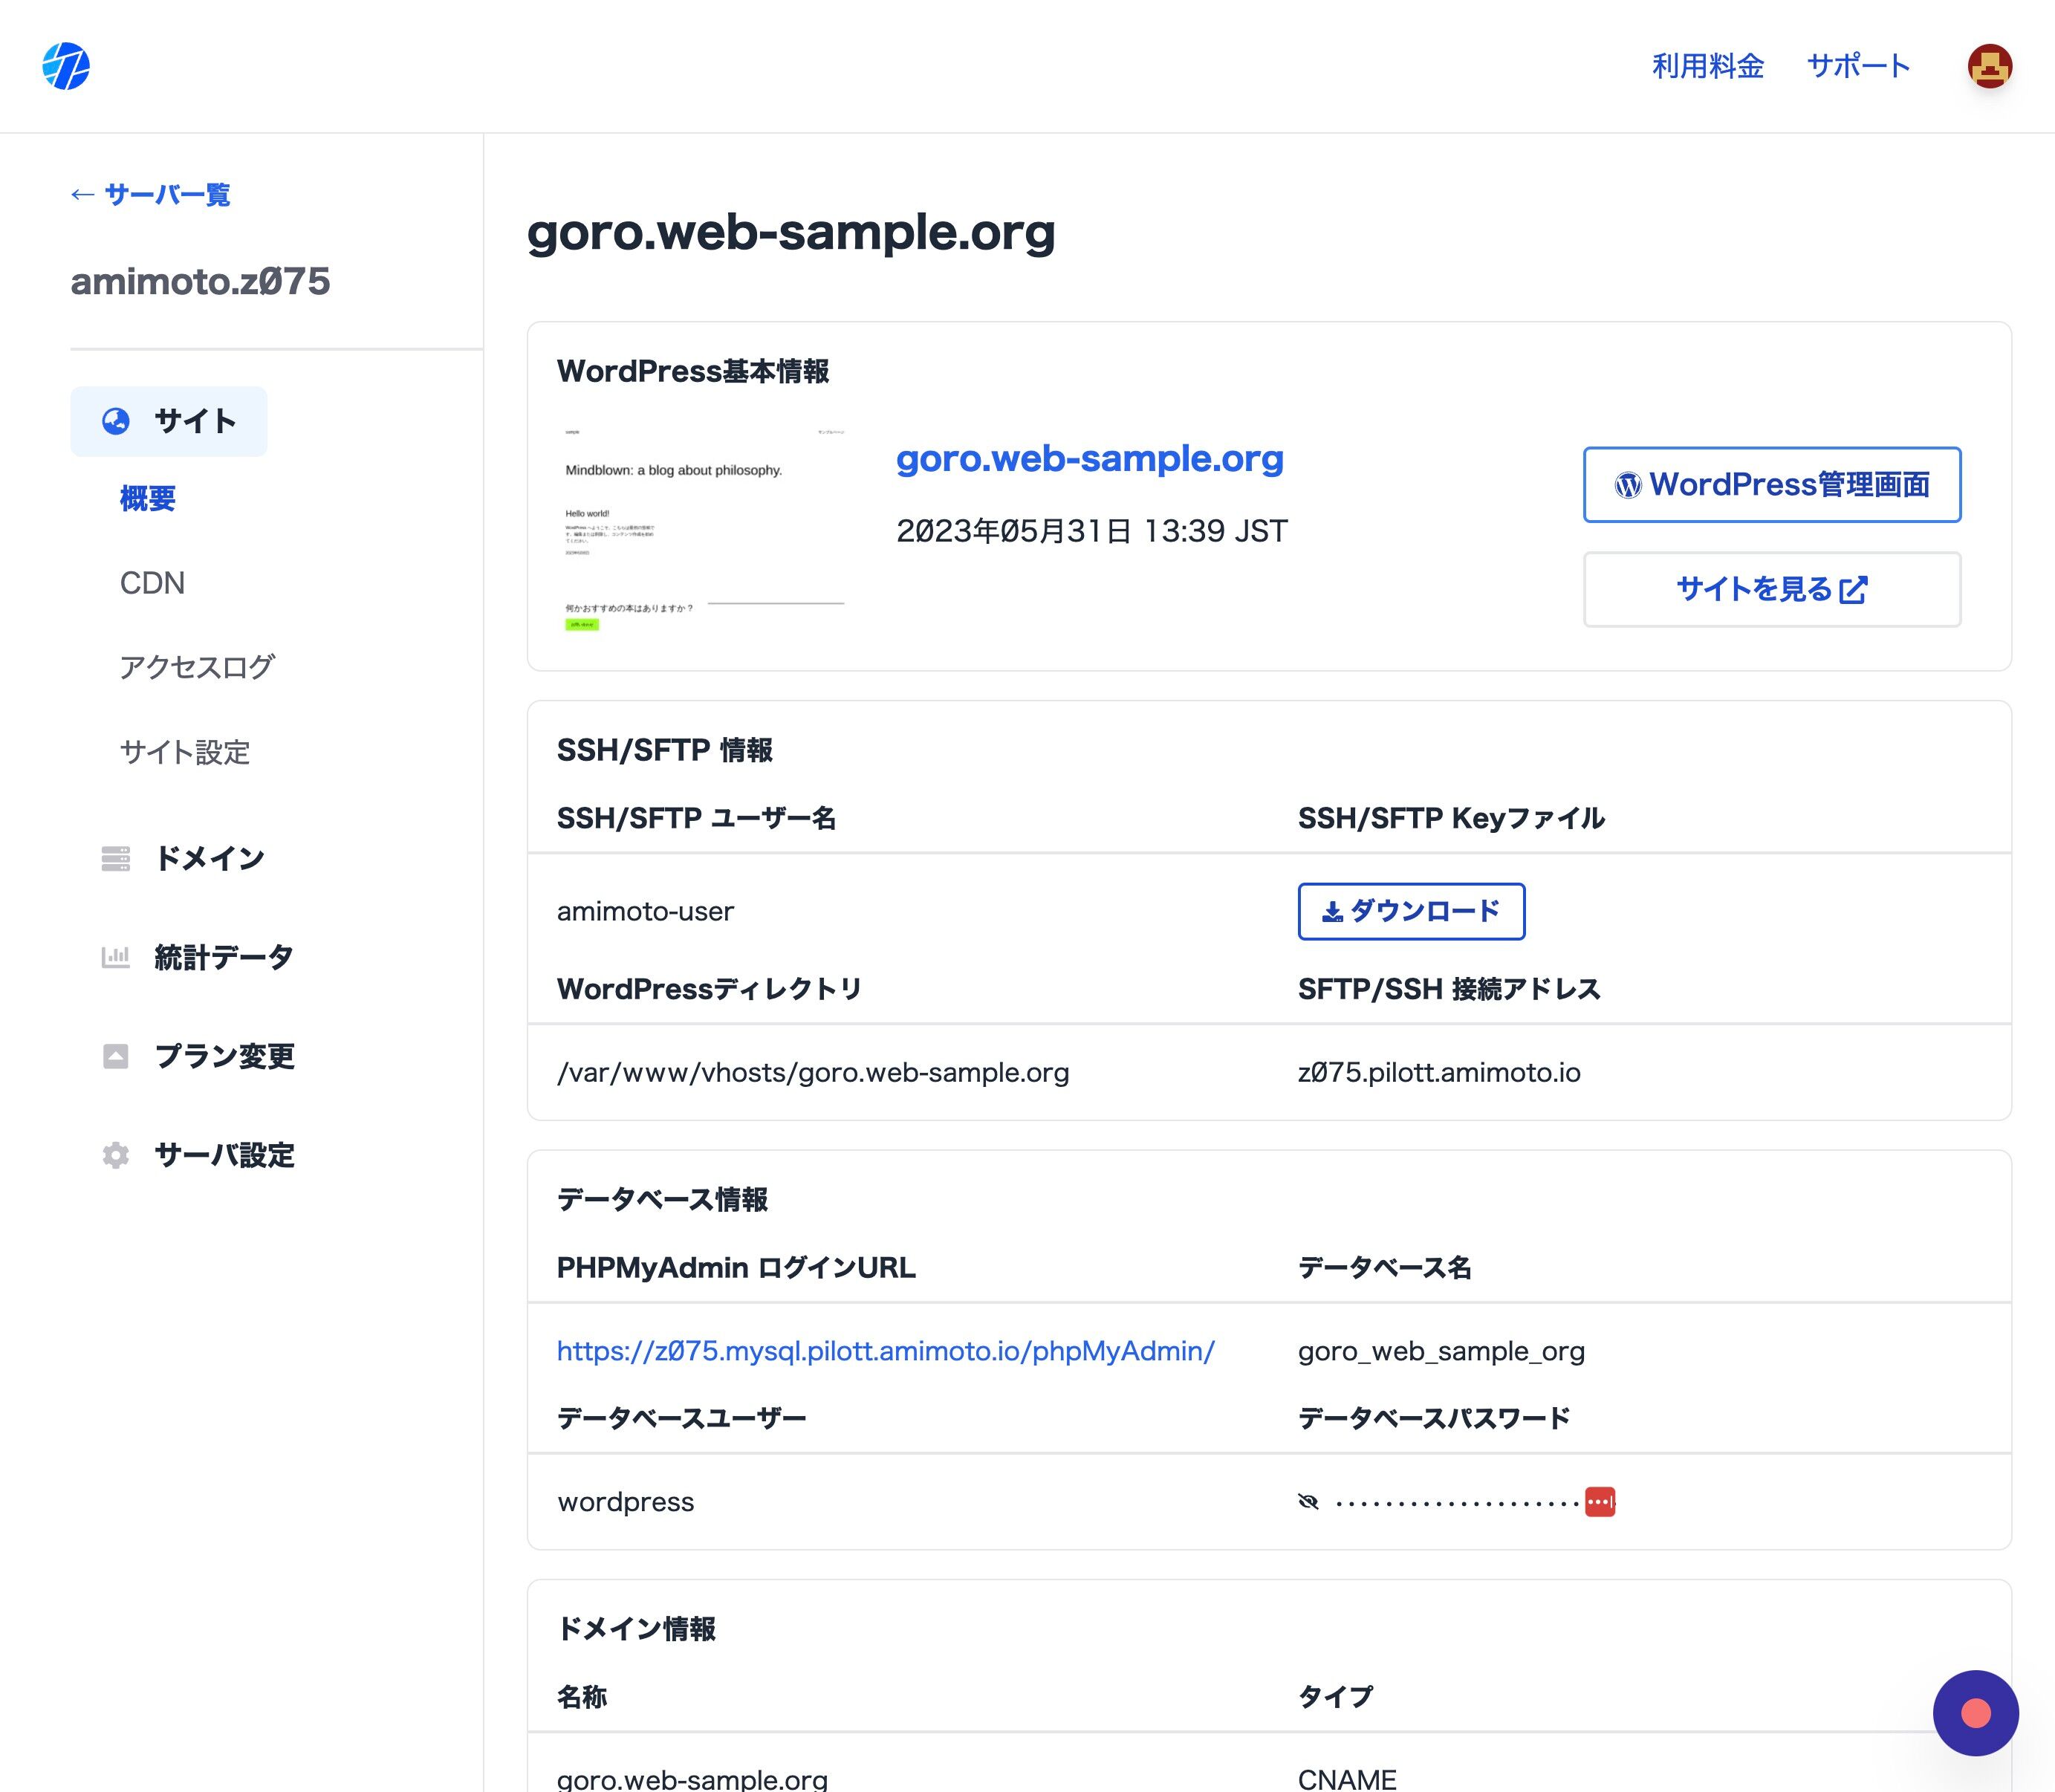2055x1792 pixels.
Task: Click the Amimoto logo icon
Action: 66,66
